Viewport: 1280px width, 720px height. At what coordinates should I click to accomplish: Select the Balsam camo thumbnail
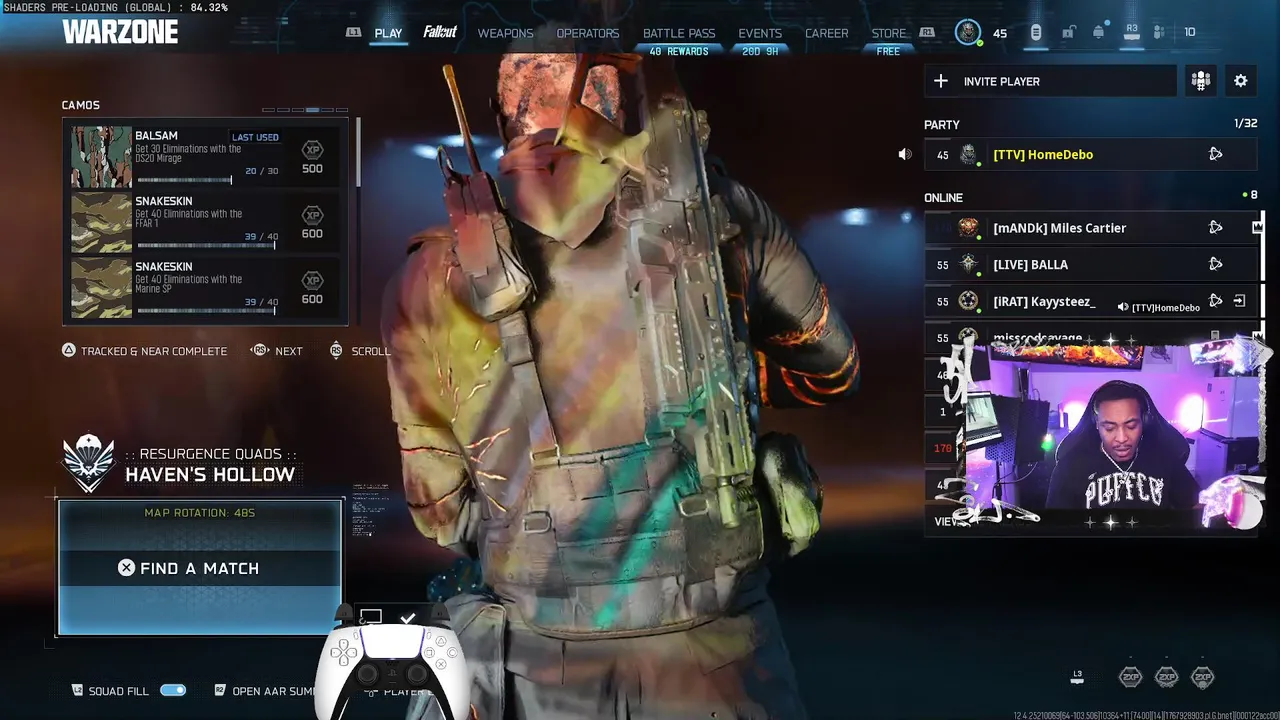click(101, 157)
